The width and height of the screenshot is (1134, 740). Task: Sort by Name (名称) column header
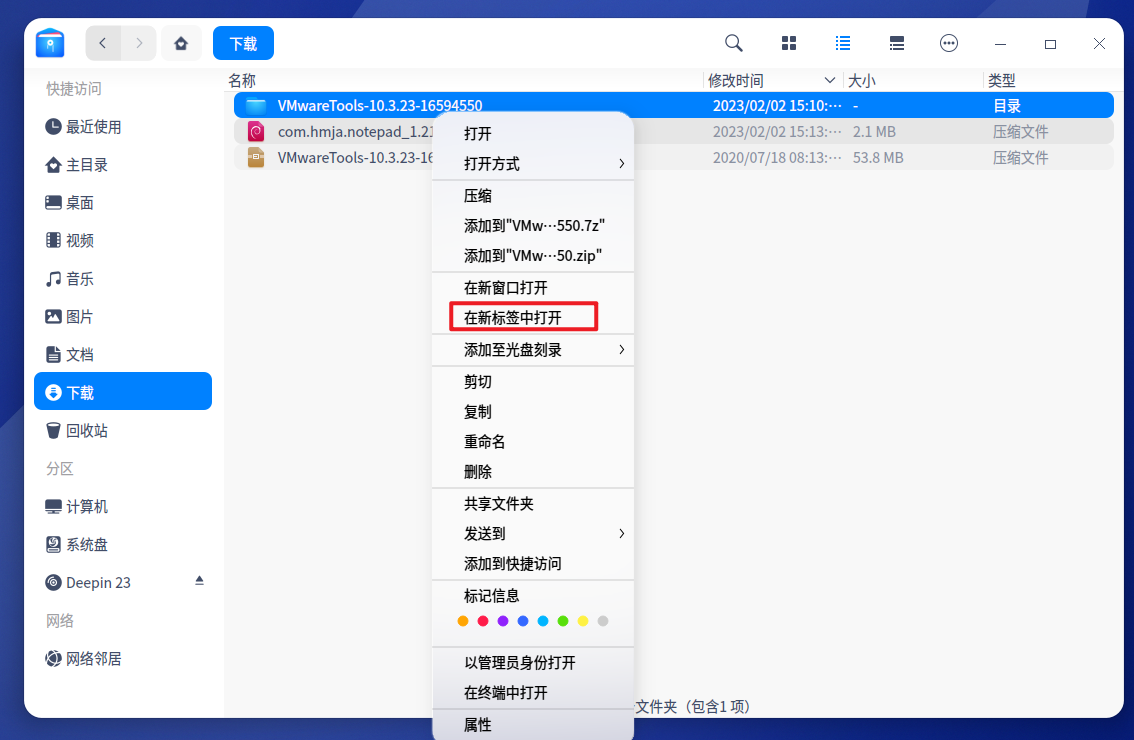[463, 80]
